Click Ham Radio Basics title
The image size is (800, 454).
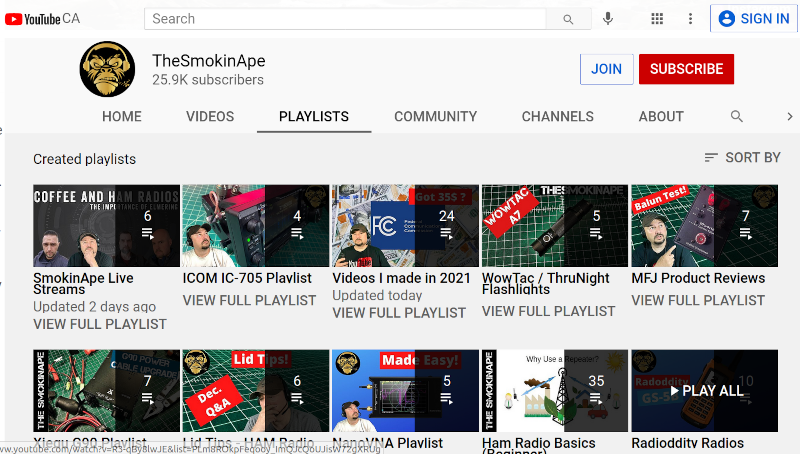point(539,445)
